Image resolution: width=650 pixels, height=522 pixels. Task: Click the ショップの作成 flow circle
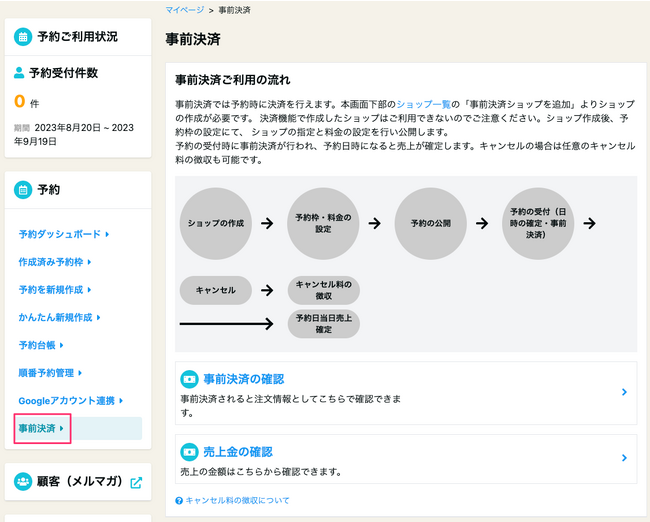[216, 223]
